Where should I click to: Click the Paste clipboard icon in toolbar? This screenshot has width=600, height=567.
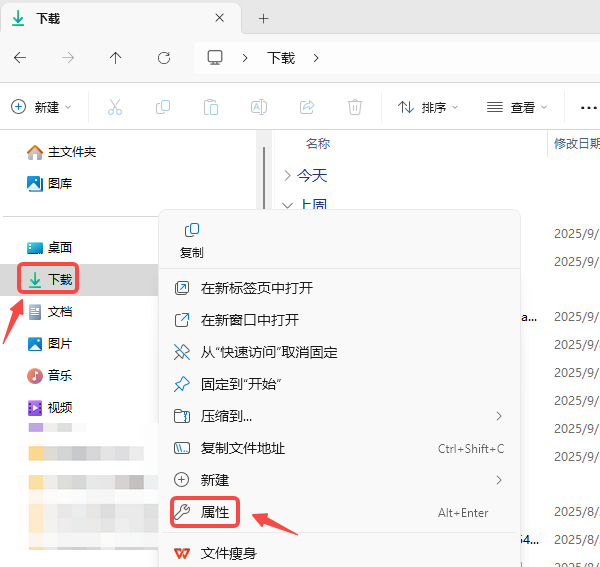[x=210, y=107]
